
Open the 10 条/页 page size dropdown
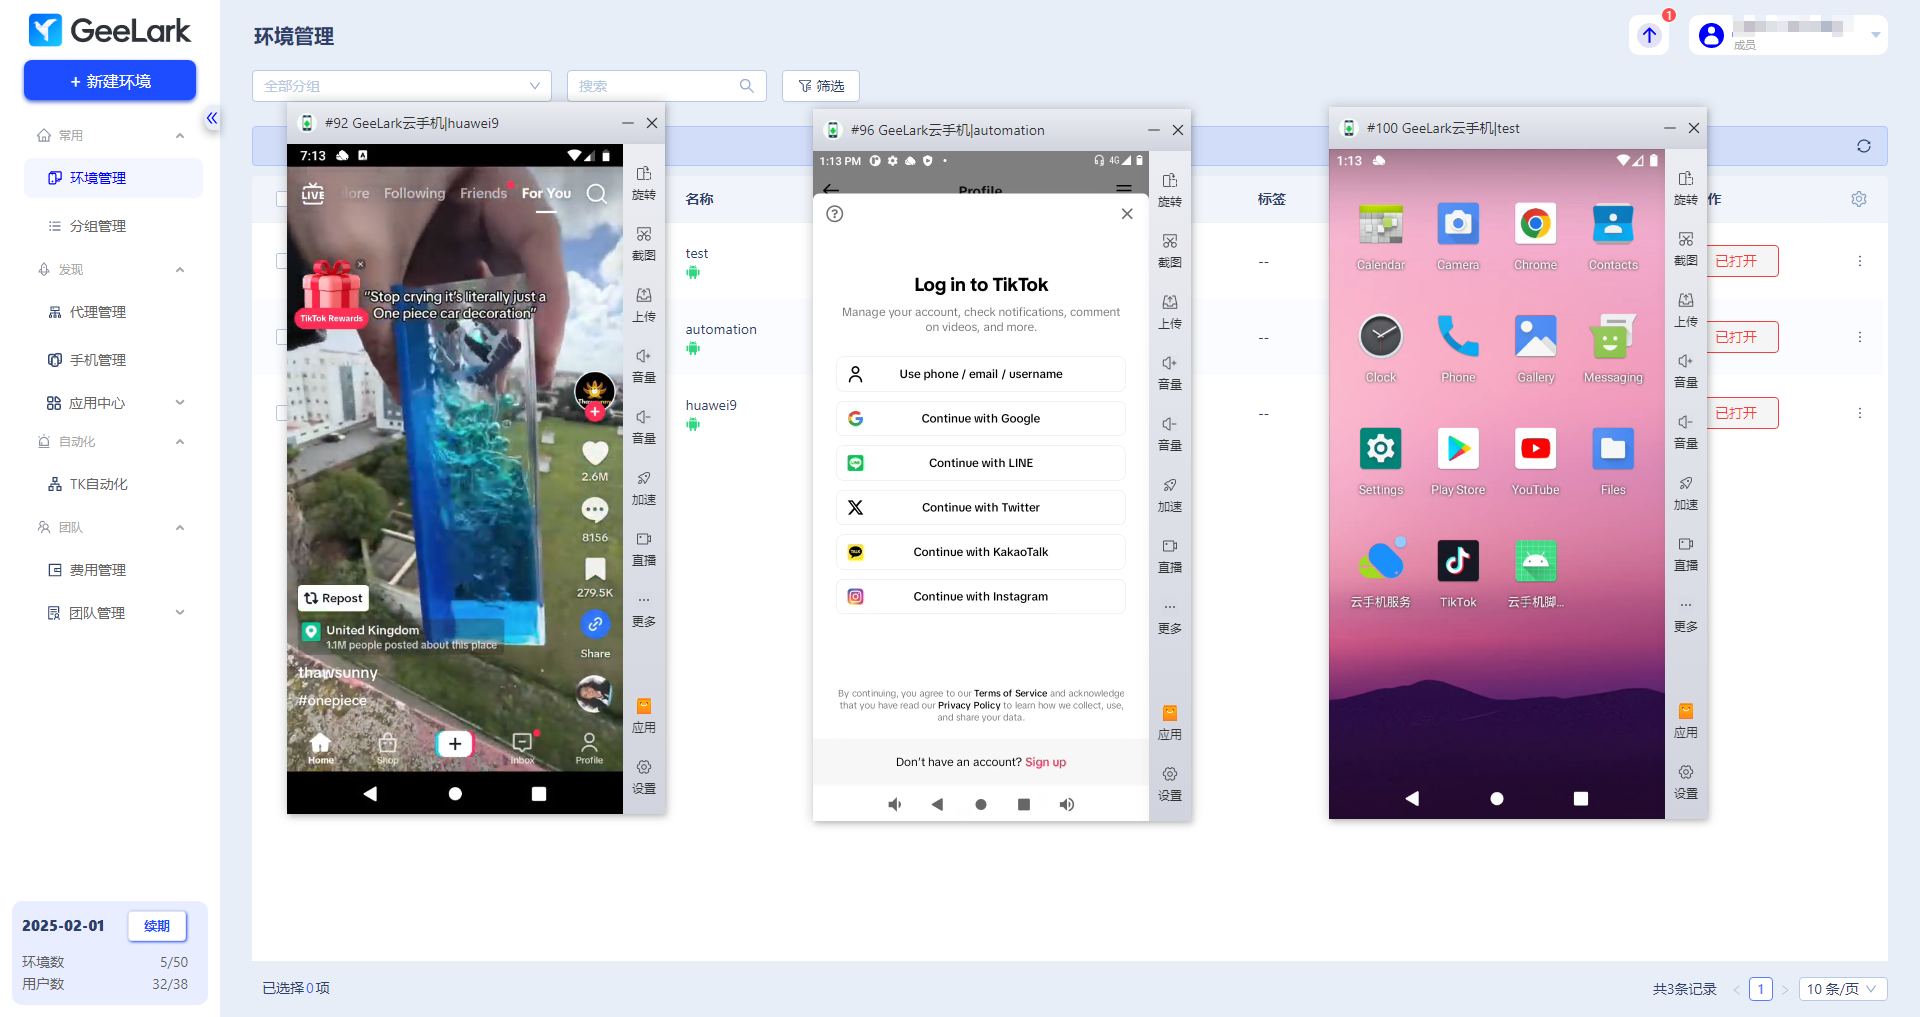point(1843,989)
